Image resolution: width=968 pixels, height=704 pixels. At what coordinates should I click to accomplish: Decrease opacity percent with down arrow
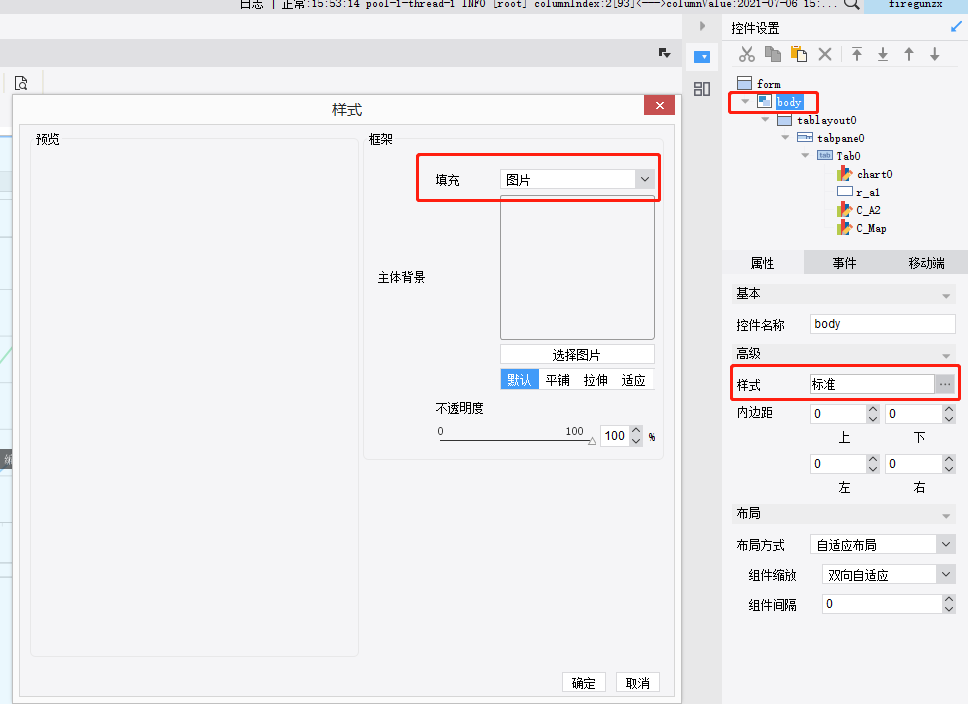[x=636, y=441]
